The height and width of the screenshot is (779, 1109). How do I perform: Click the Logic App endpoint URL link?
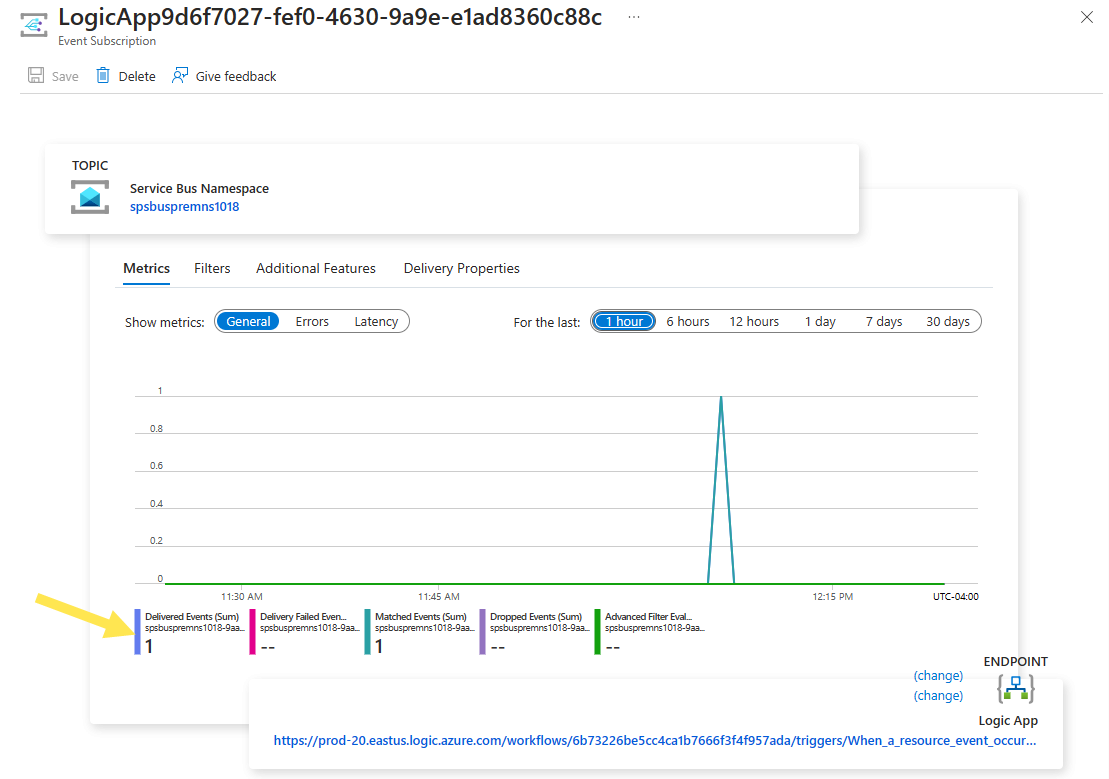655,740
